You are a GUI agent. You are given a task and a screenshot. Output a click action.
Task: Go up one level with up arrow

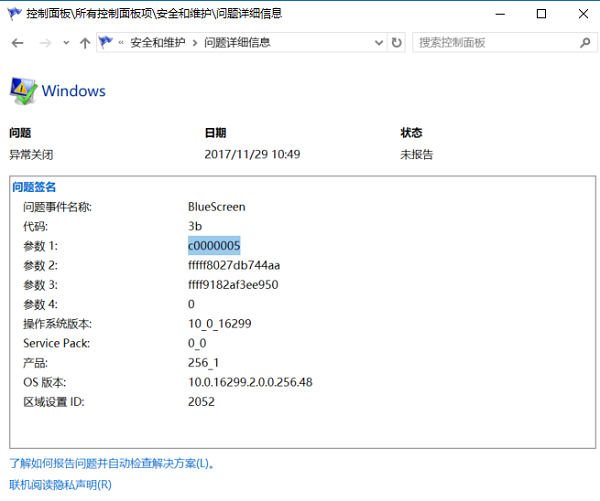tap(85, 43)
